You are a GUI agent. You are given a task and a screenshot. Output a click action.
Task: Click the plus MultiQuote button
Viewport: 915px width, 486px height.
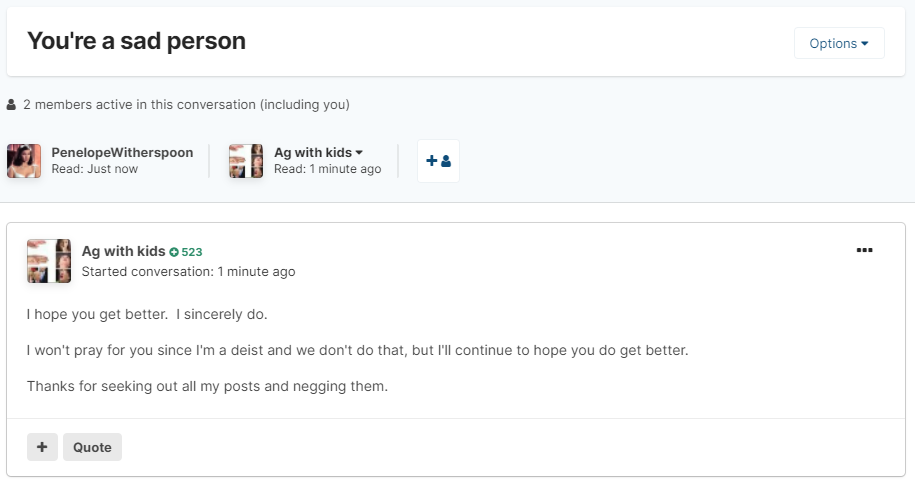point(42,447)
